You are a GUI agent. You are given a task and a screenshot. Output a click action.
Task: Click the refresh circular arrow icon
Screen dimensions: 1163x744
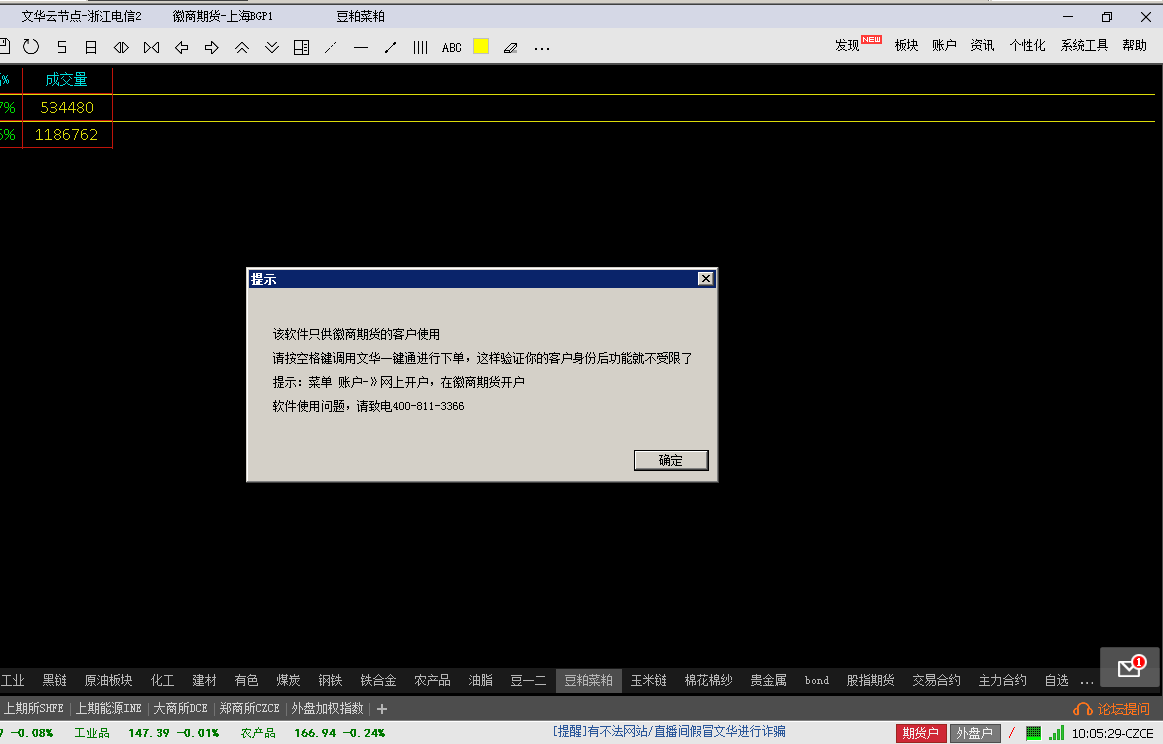pos(31,47)
